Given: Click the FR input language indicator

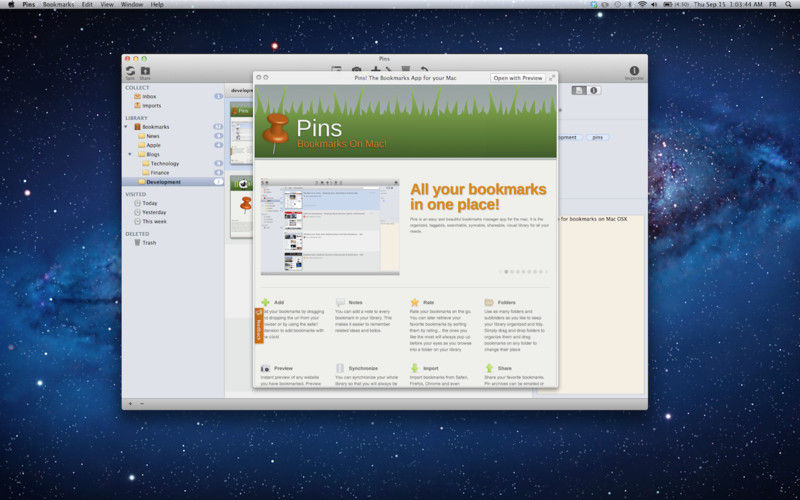Looking at the screenshot, I should (772, 4).
